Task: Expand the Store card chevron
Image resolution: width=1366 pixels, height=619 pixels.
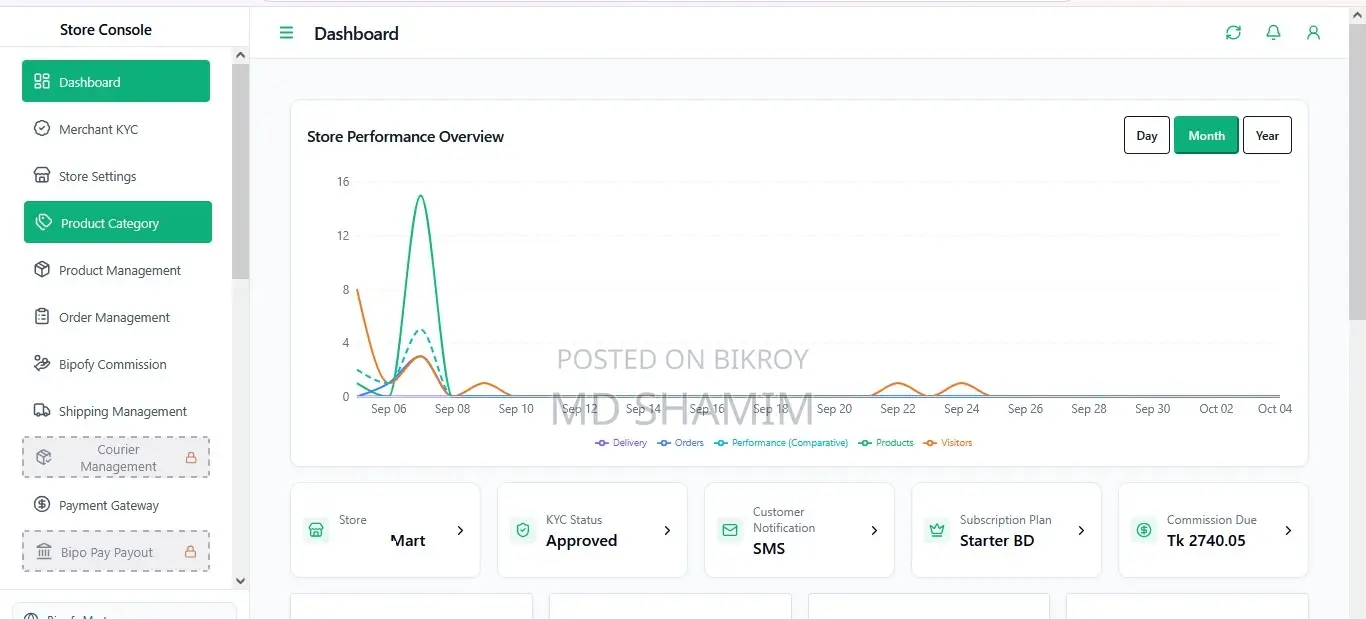Action: pos(460,530)
